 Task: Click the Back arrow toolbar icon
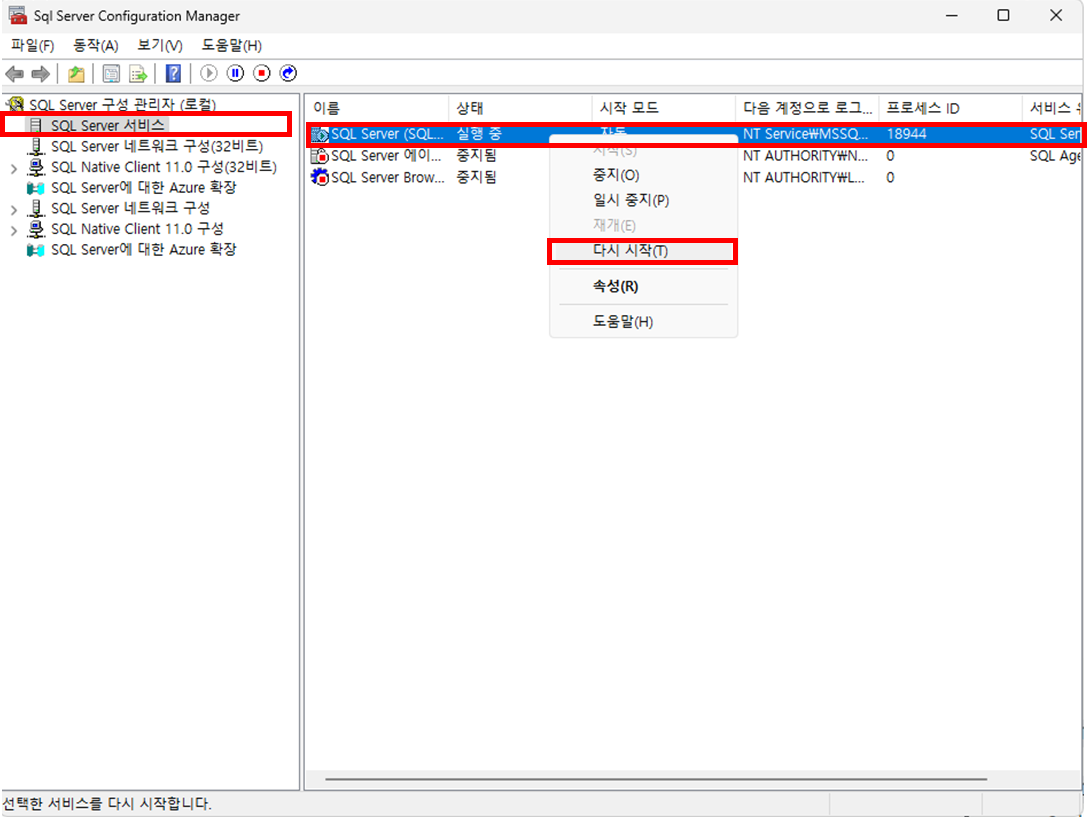[15, 73]
